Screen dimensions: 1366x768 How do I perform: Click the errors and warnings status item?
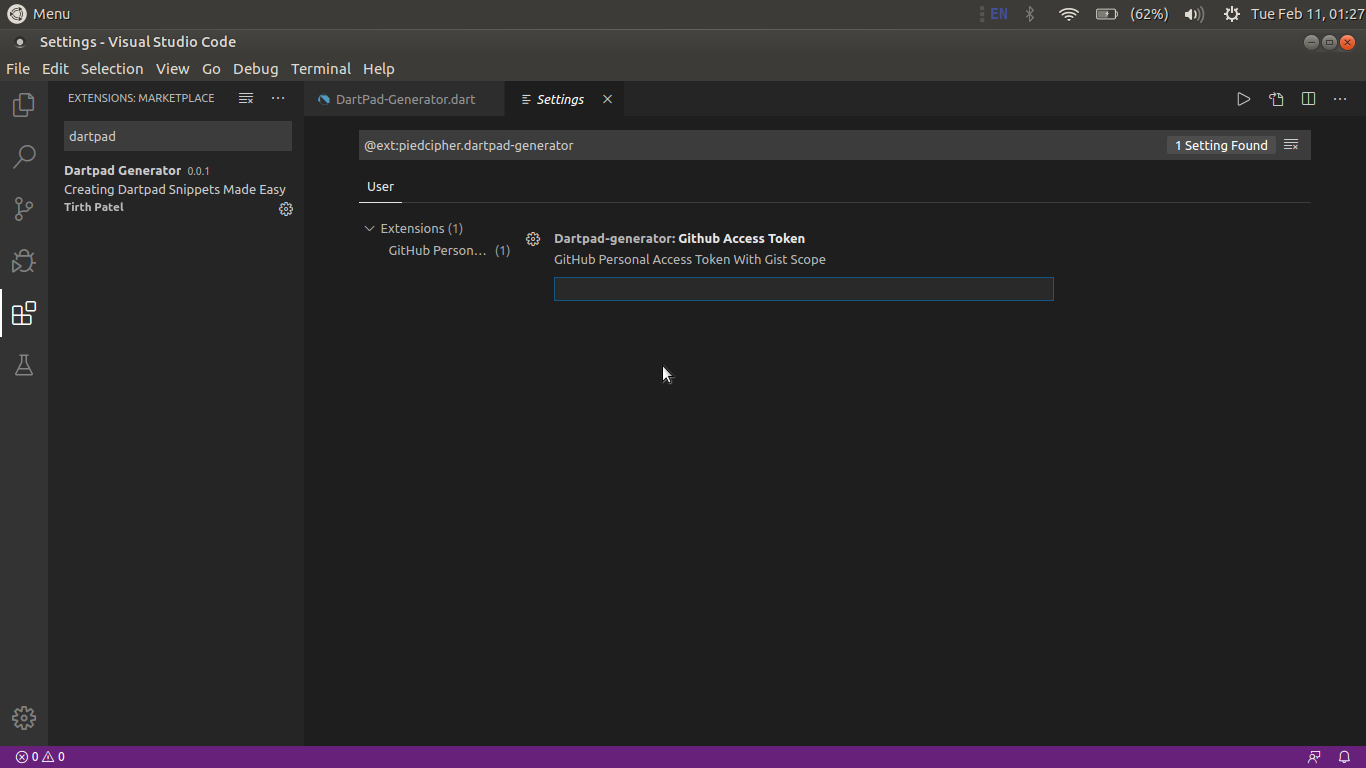[40, 757]
